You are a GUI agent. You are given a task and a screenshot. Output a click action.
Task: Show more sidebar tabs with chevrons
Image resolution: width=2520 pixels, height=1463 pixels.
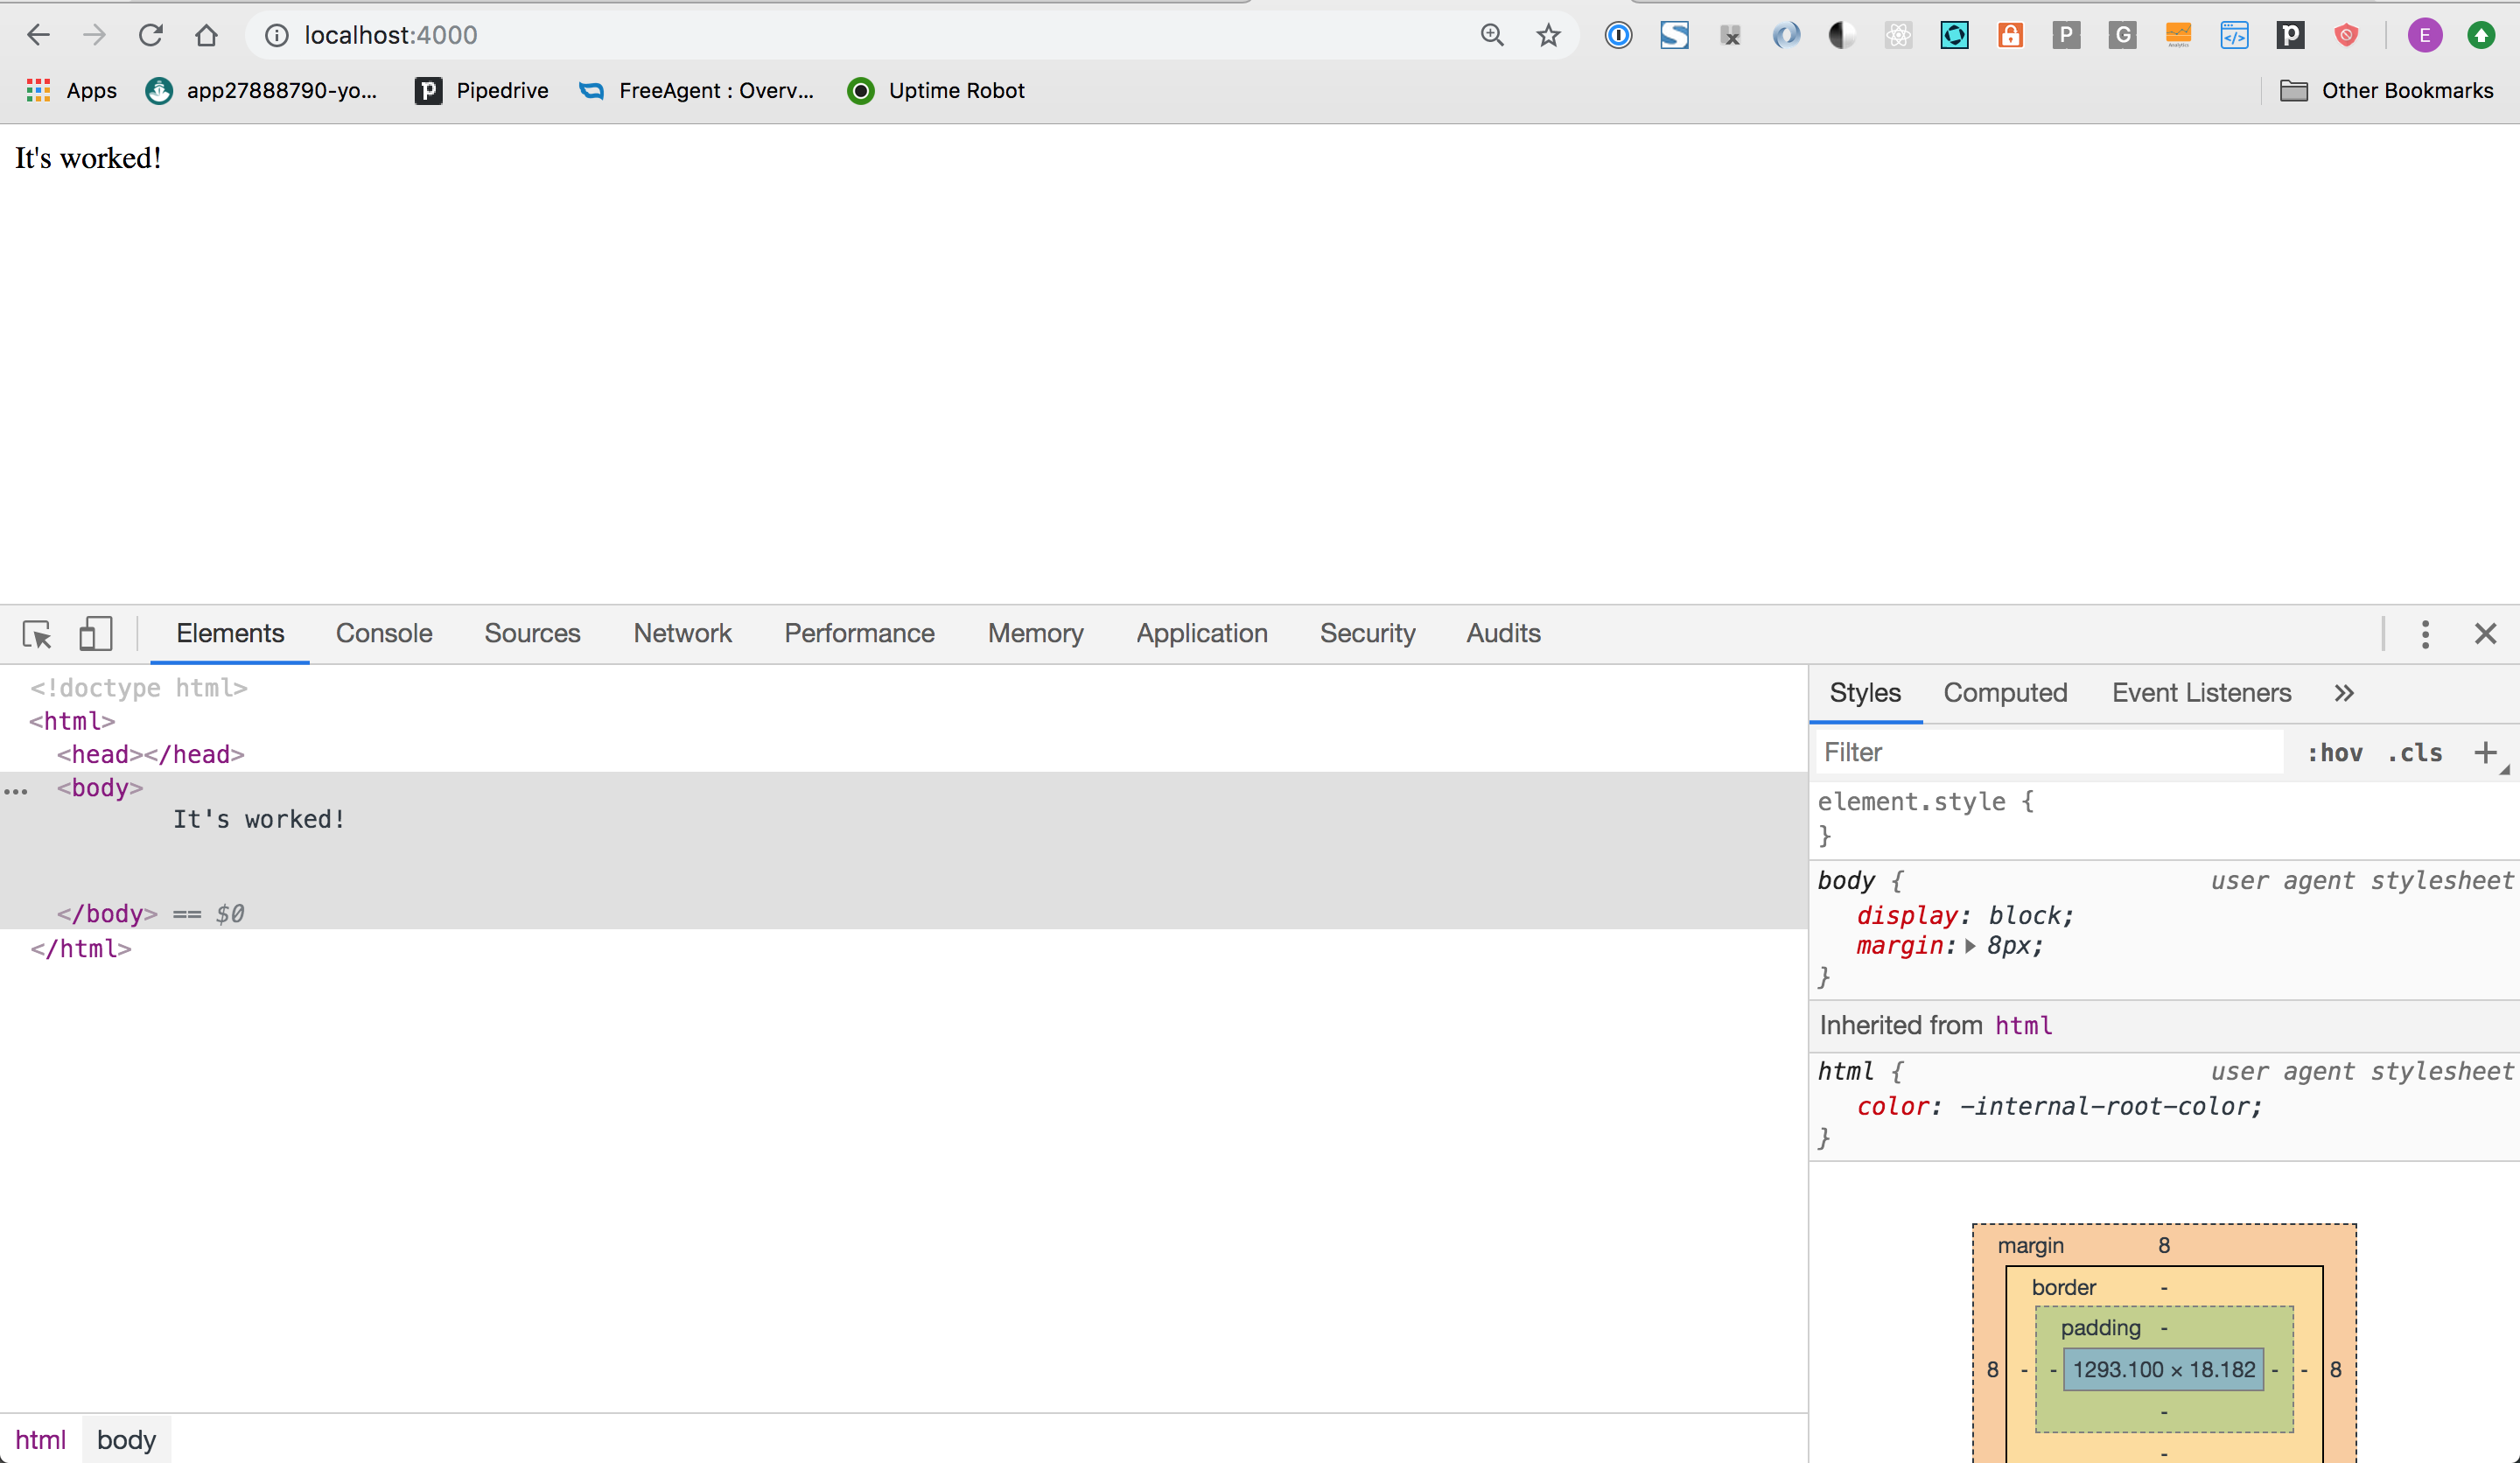click(2344, 693)
